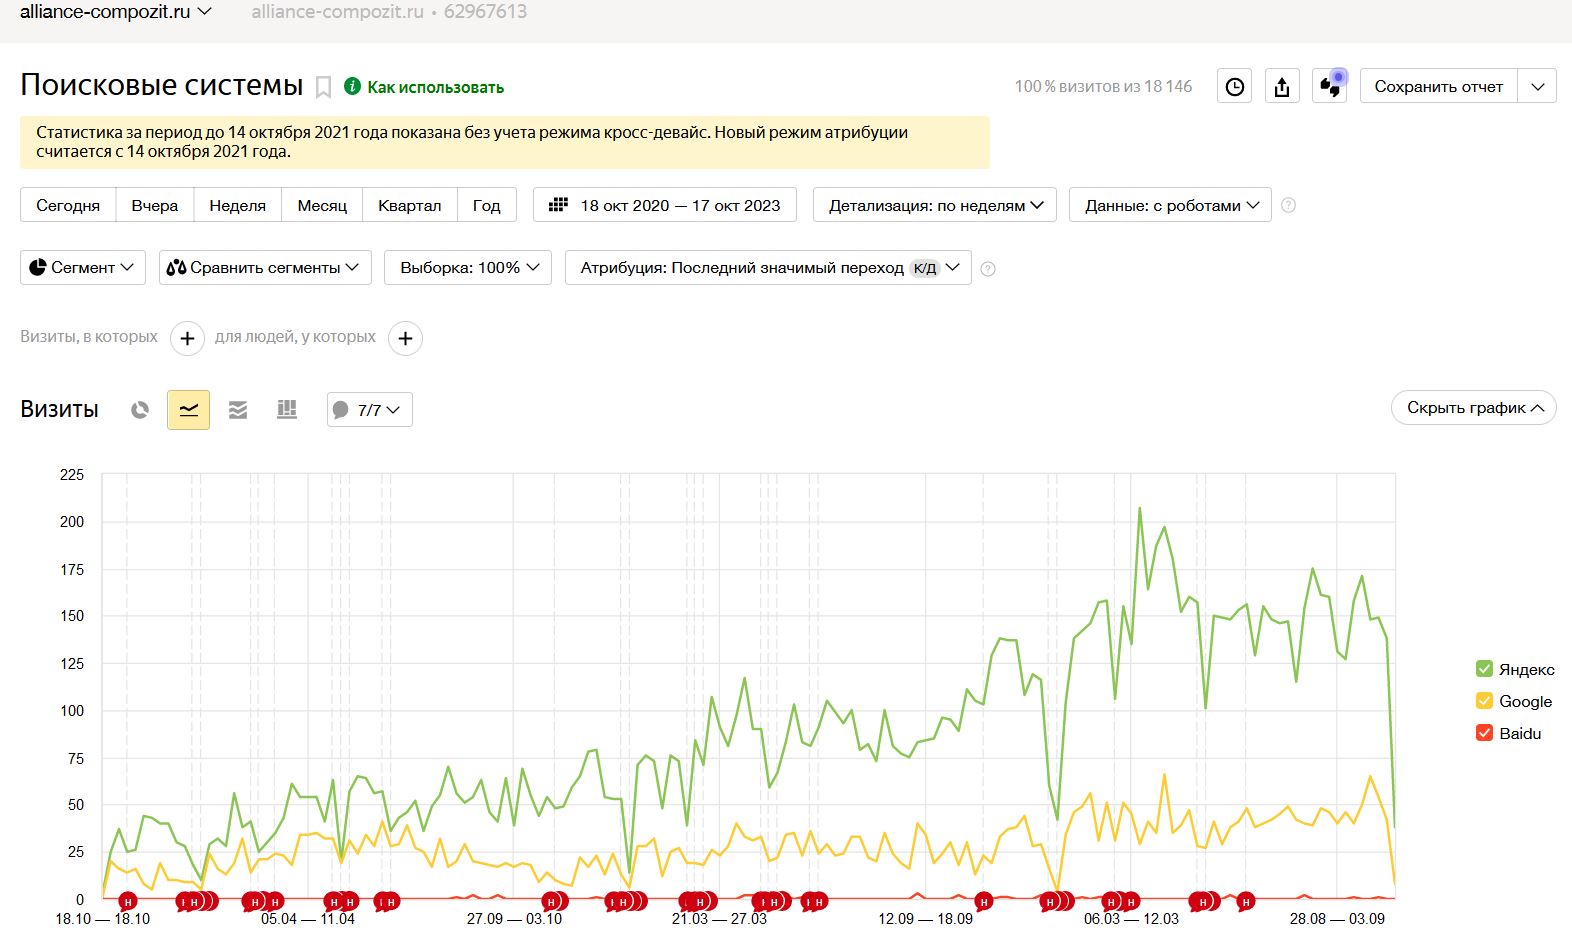Switch chart to pie diagram view
Screen dimensions: 1572x938
(140, 410)
